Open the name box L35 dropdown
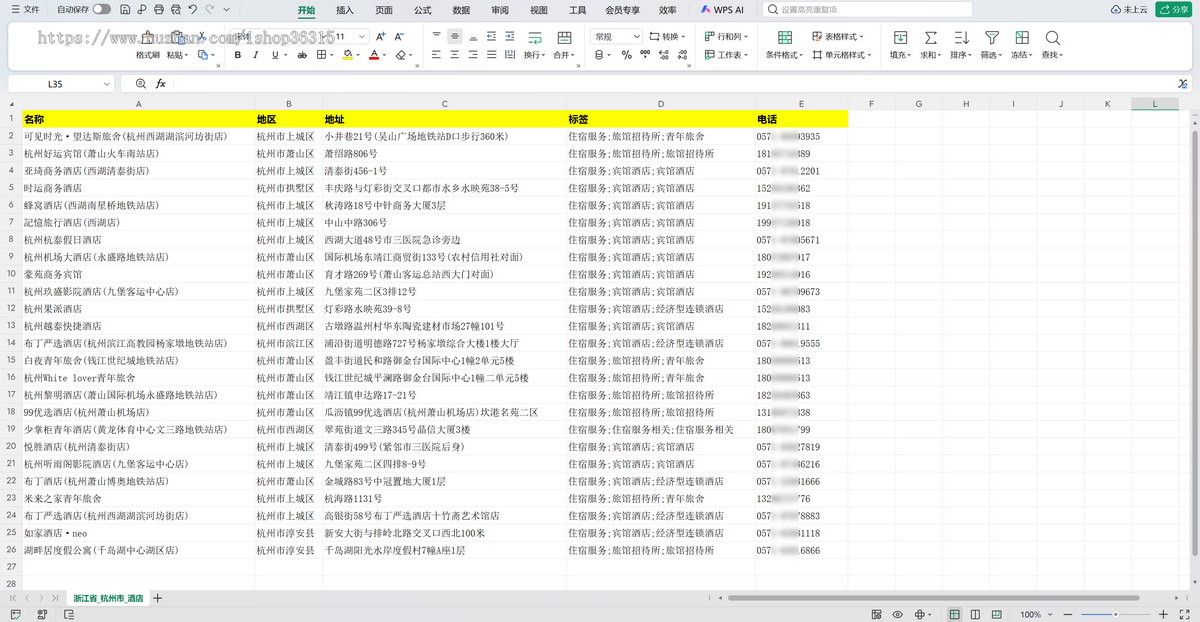Image resolution: width=1200 pixels, height=622 pixels. tap(106, 84)
